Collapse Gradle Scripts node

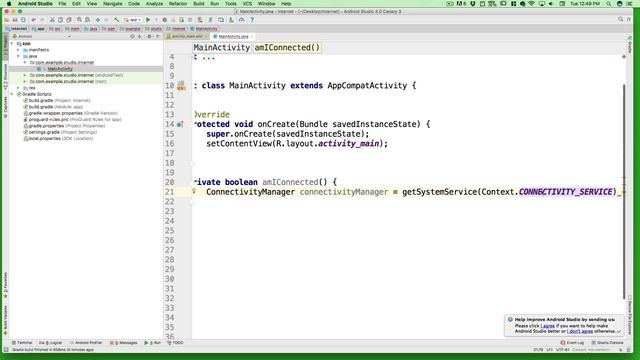(x=12, y=94)
